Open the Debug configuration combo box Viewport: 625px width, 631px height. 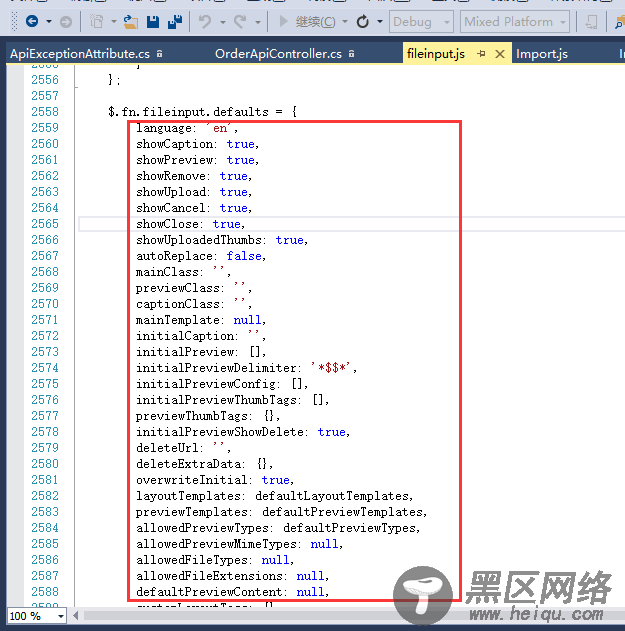coord(421,21)
